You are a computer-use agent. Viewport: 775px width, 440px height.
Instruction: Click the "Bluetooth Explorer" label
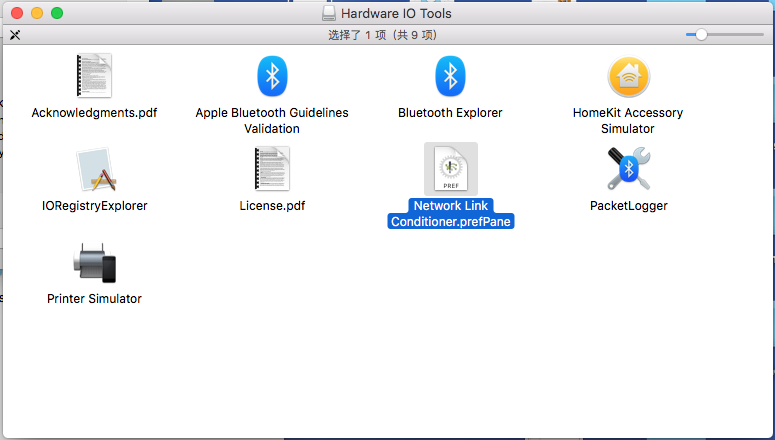click(450, 113)
